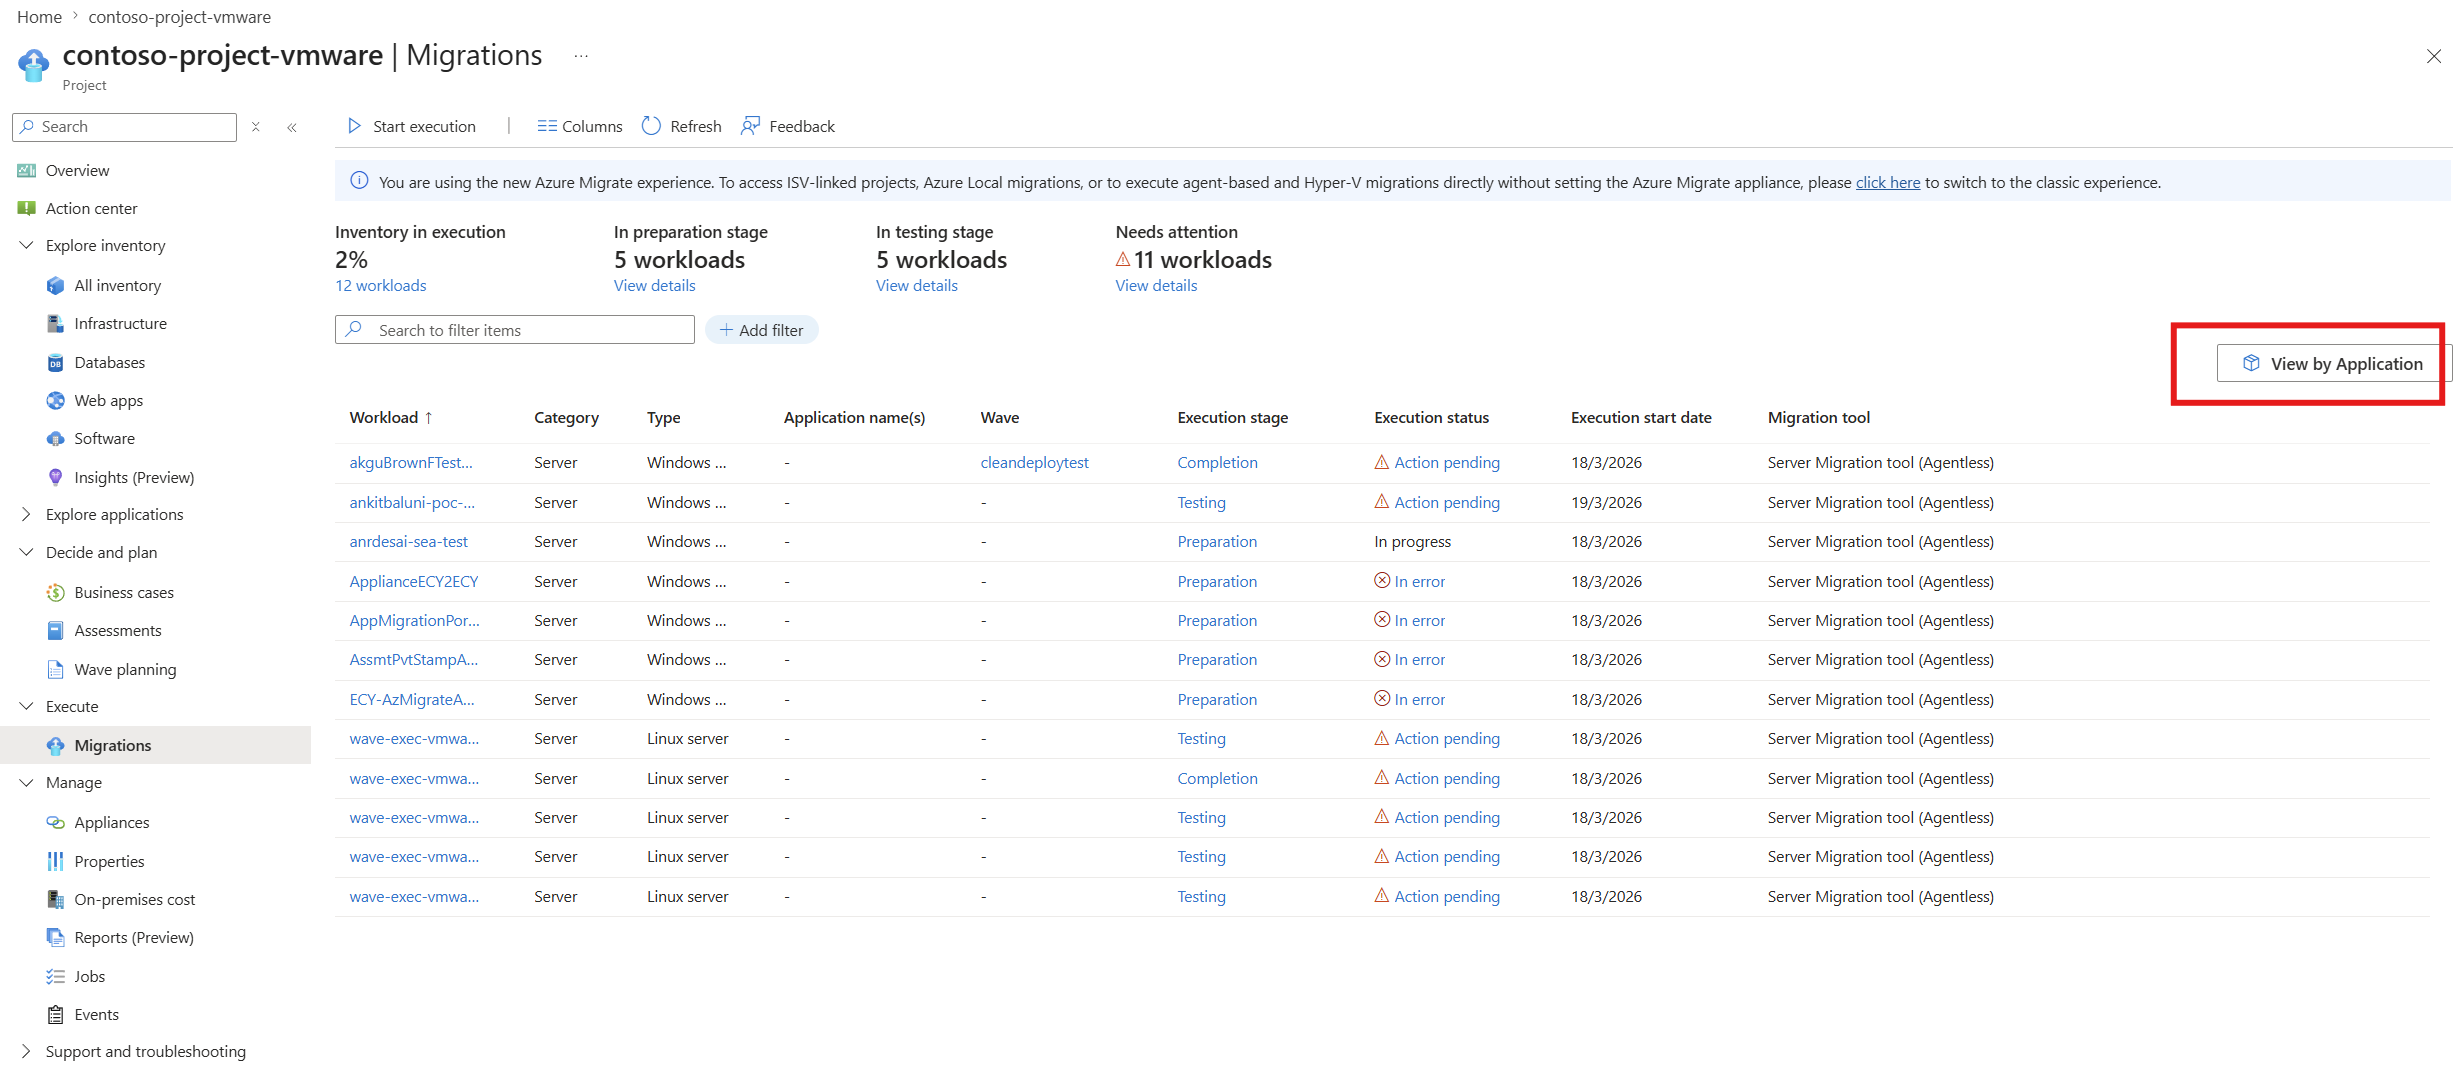The width and height of the screenshot is (2461, 1089).
Task: Clear the sidebar search with X icon
Action: tap(256, 127)
